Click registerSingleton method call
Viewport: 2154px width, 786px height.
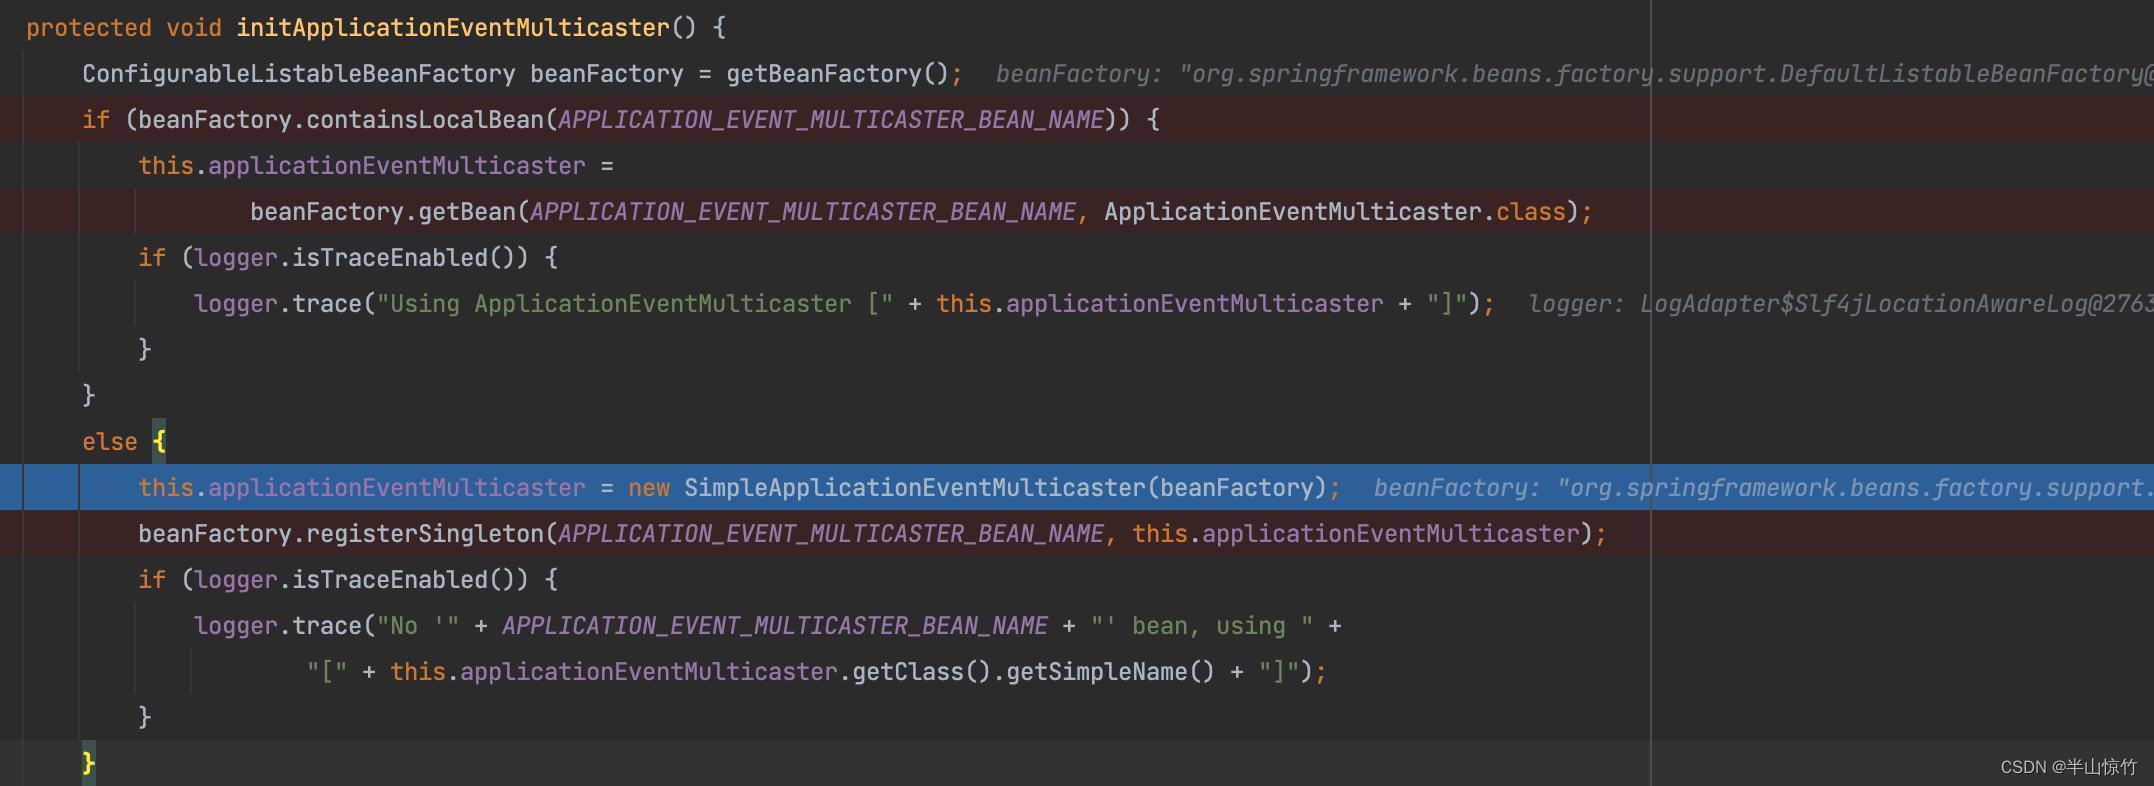(425, 534)
